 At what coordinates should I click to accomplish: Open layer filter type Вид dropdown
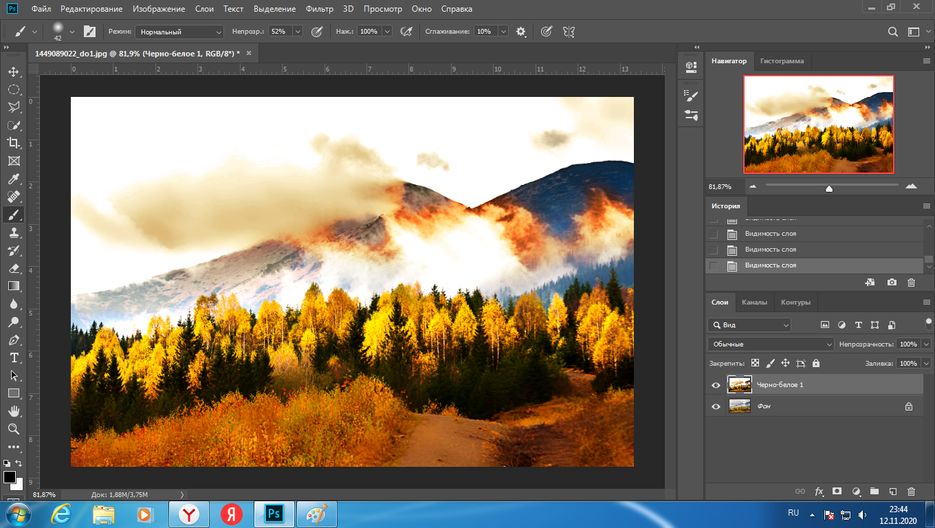(750, 325)
